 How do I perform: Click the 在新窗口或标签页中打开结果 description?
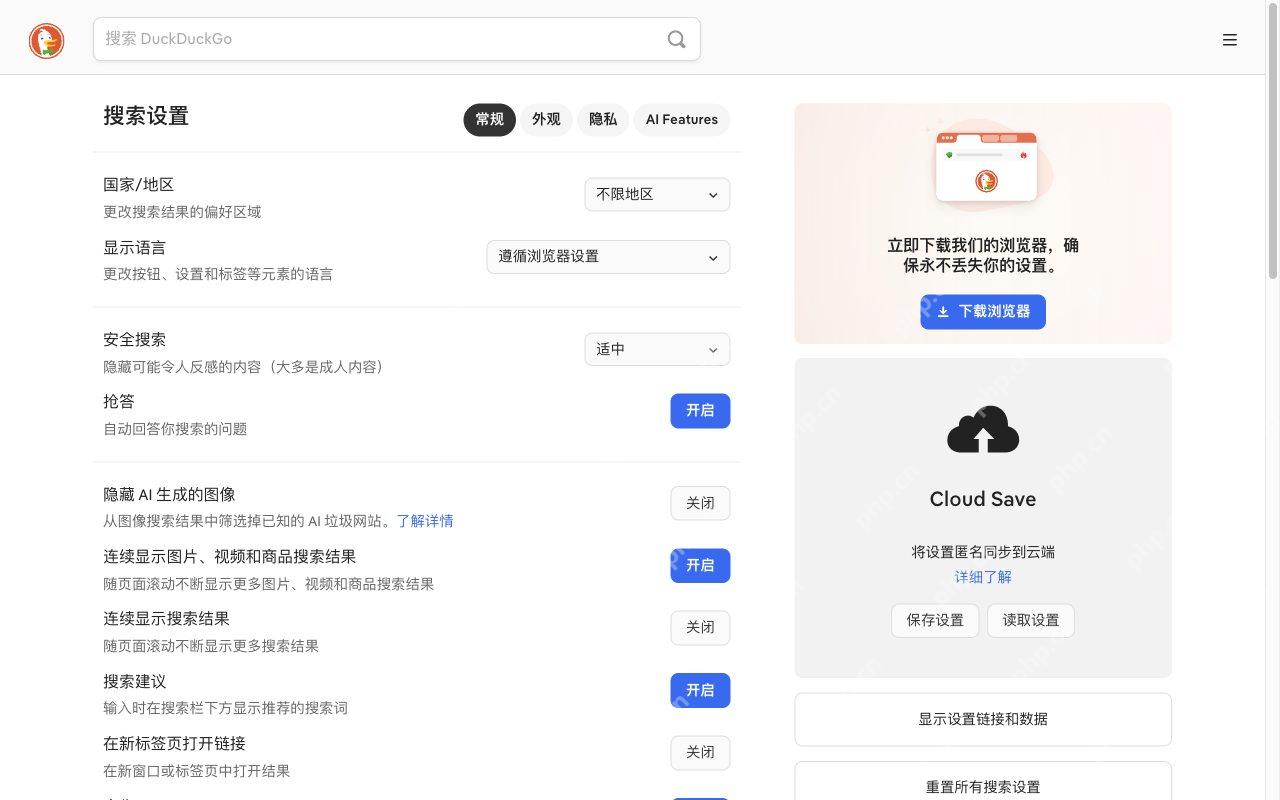197,771
